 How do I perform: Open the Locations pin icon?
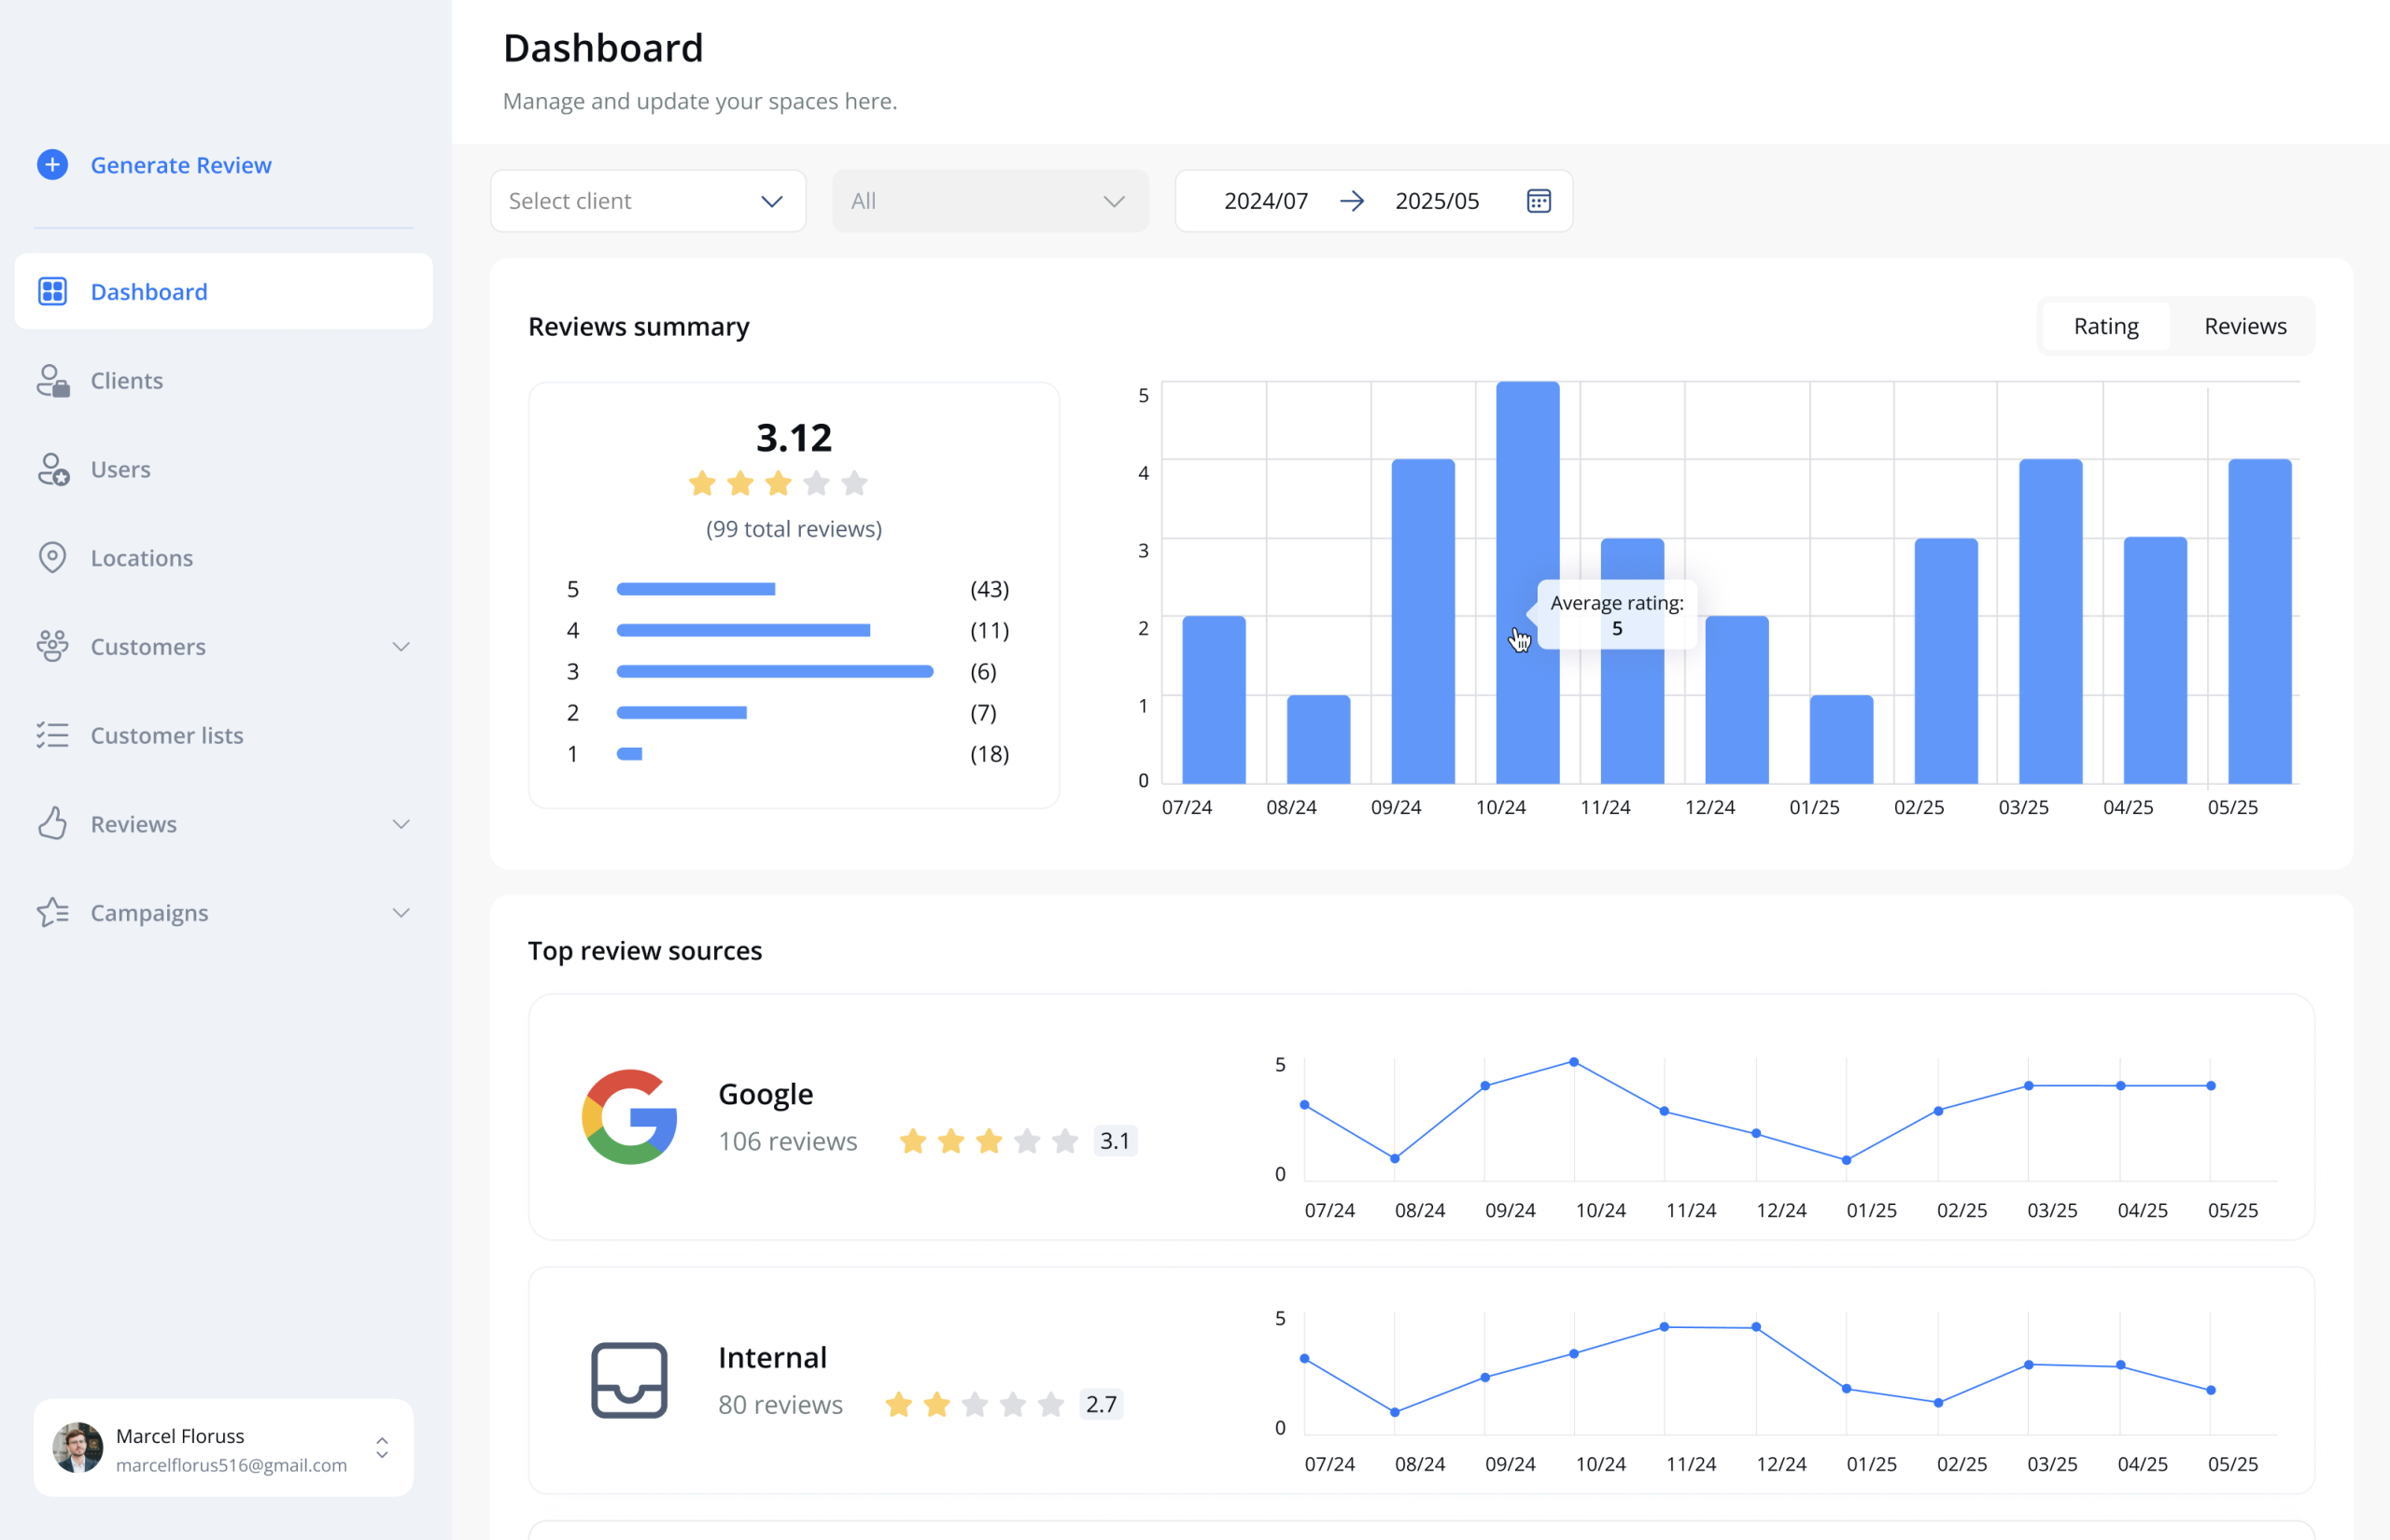[52, 557]
